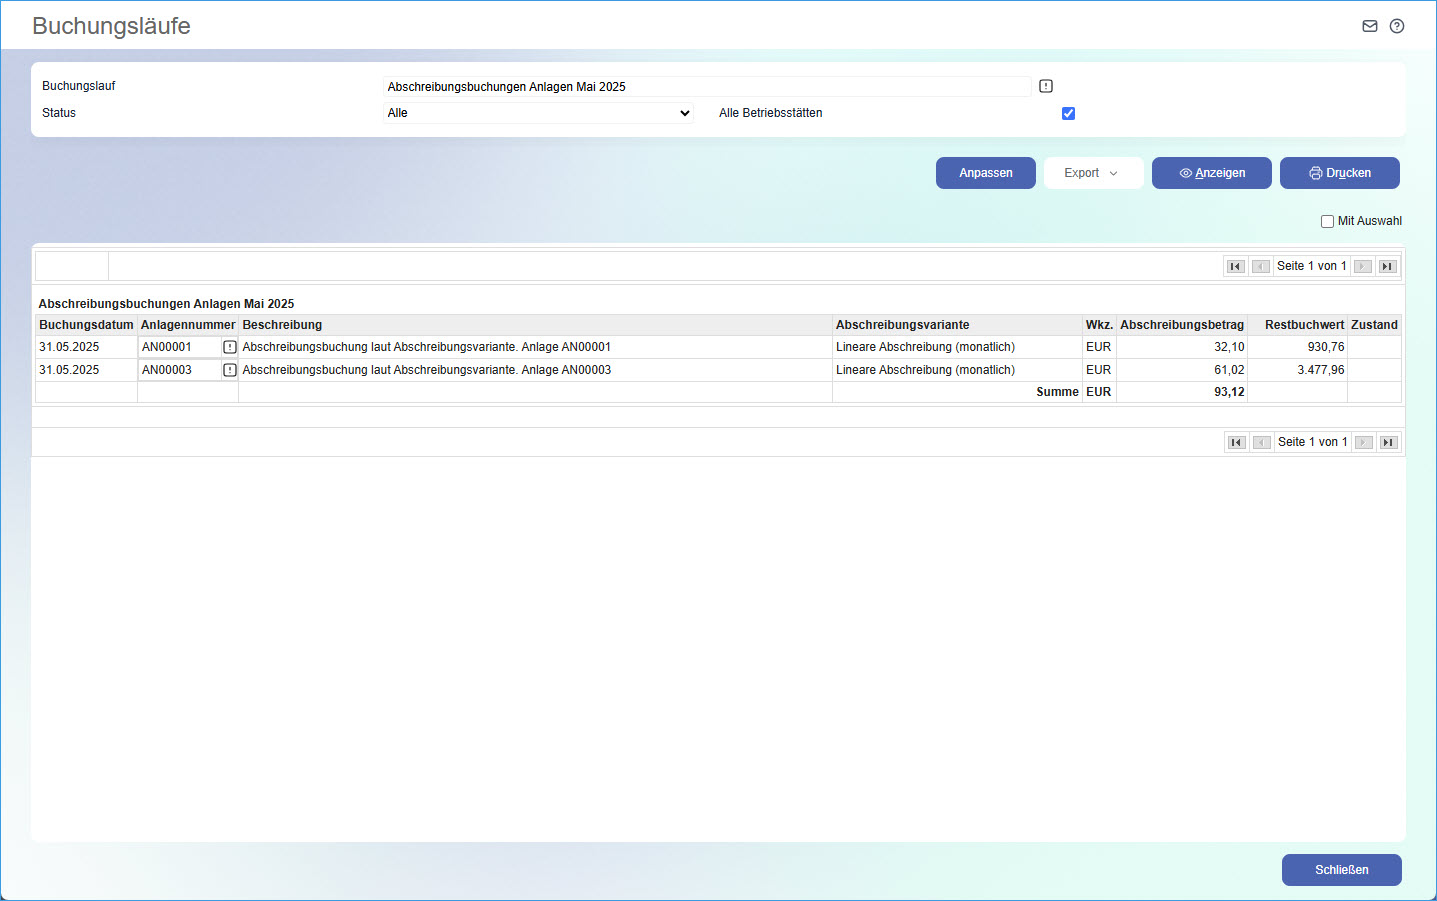Go to last page in bottom pager
This screenshot has width=1437, height=901.
coord(1388,442)
